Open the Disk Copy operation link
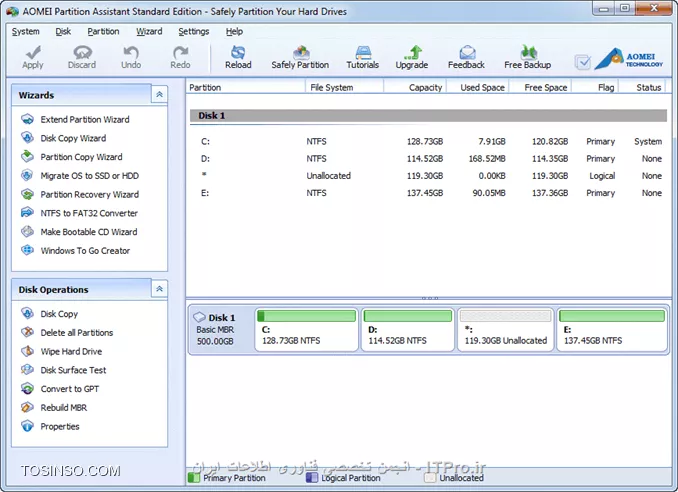This screenshot has width=678, height=492. click(x=59, y=314)
